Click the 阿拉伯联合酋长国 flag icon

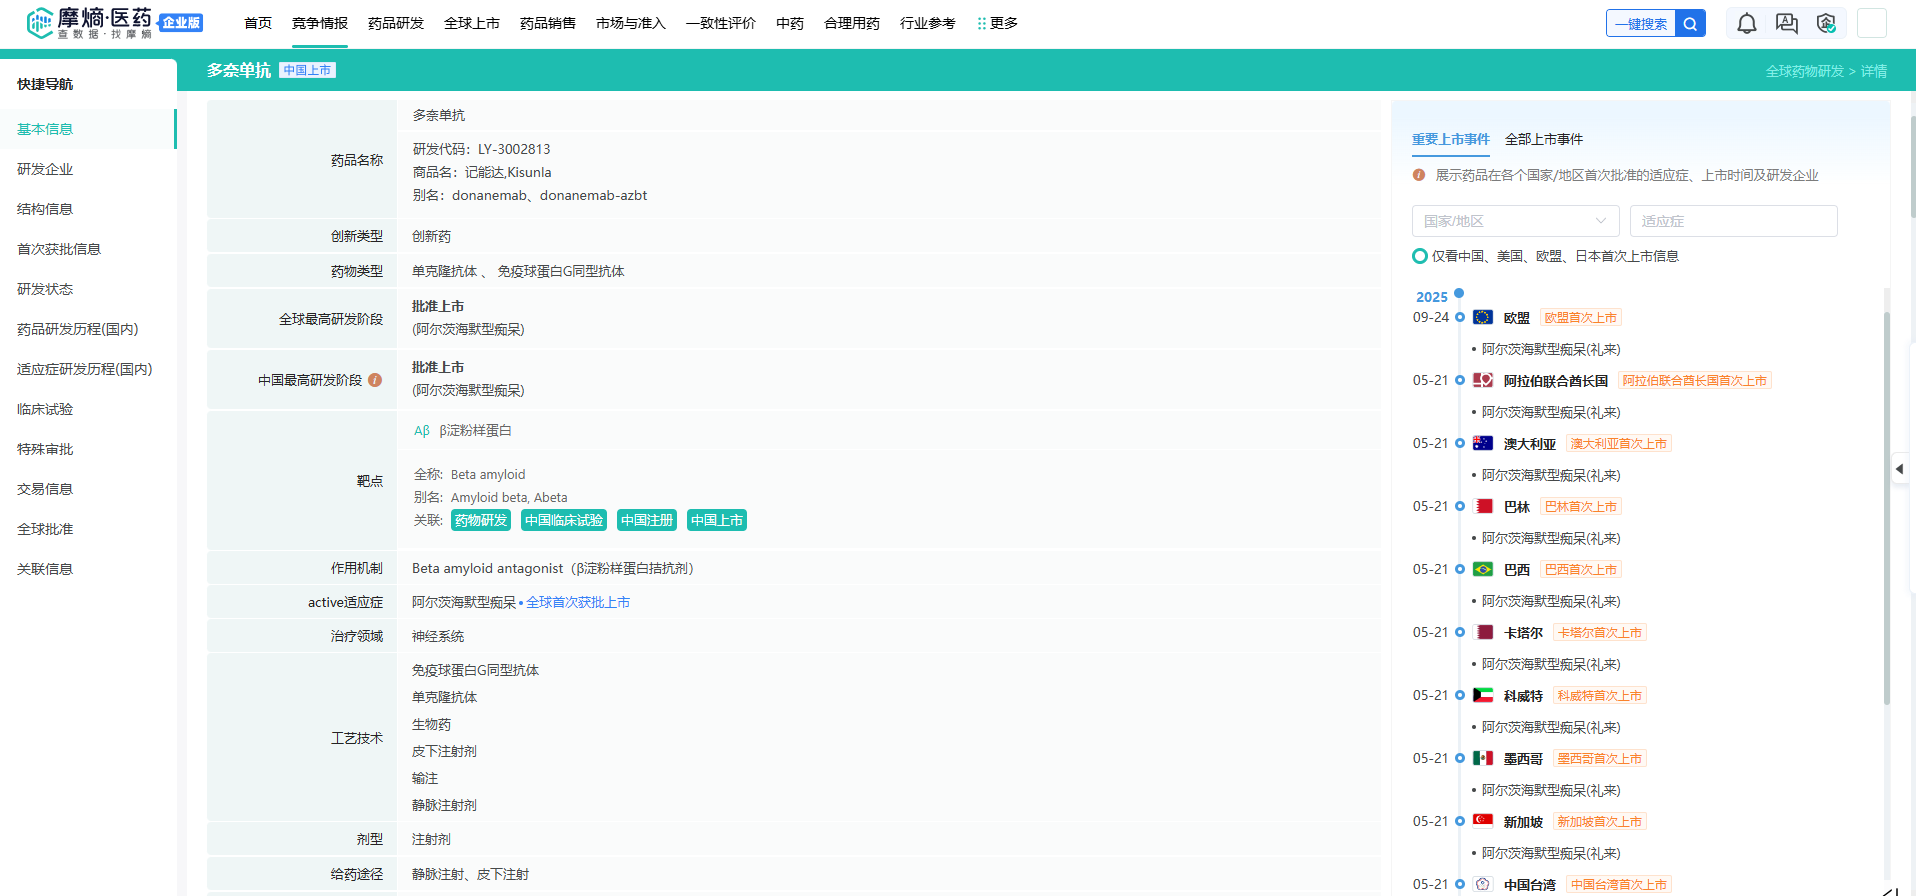tap(1483, 380)
